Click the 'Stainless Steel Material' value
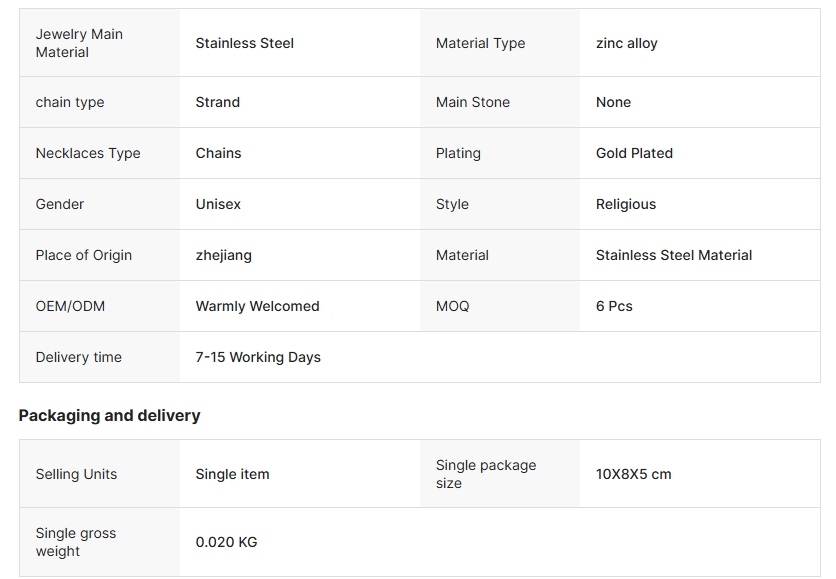The image size is (836, 579). pyautogui.click(x=674, y=255)
